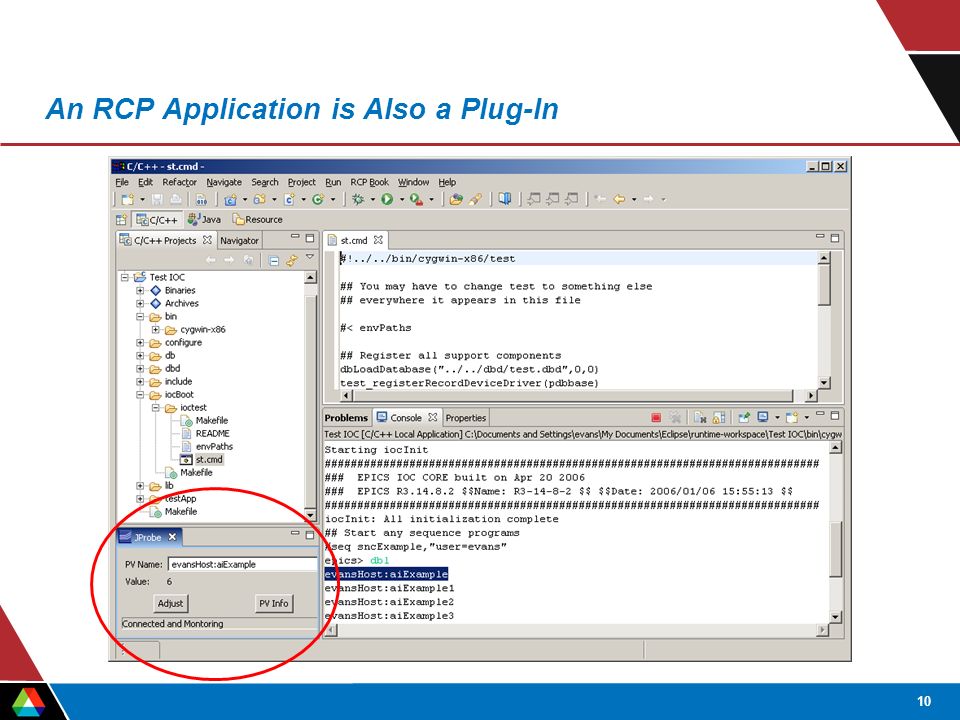Switch to the Resource perspective
This screenshot has width=960, height=720.
pyautogui.click(x=257, y=219)
